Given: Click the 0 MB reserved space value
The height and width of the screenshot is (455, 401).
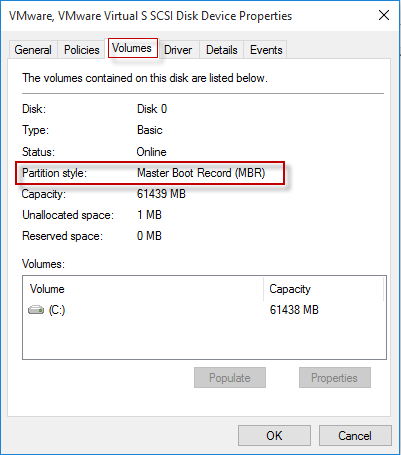Looking at the screenshot, I should coord(149,236).
